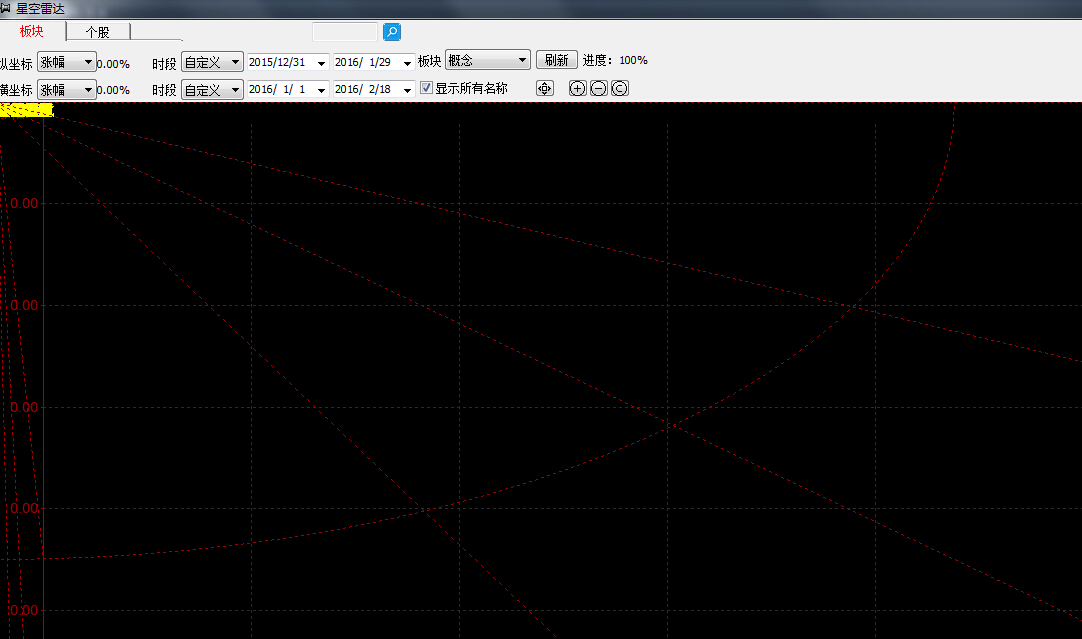
Task: Switch to the 个股 tab
Action: (x=98, y=32)
